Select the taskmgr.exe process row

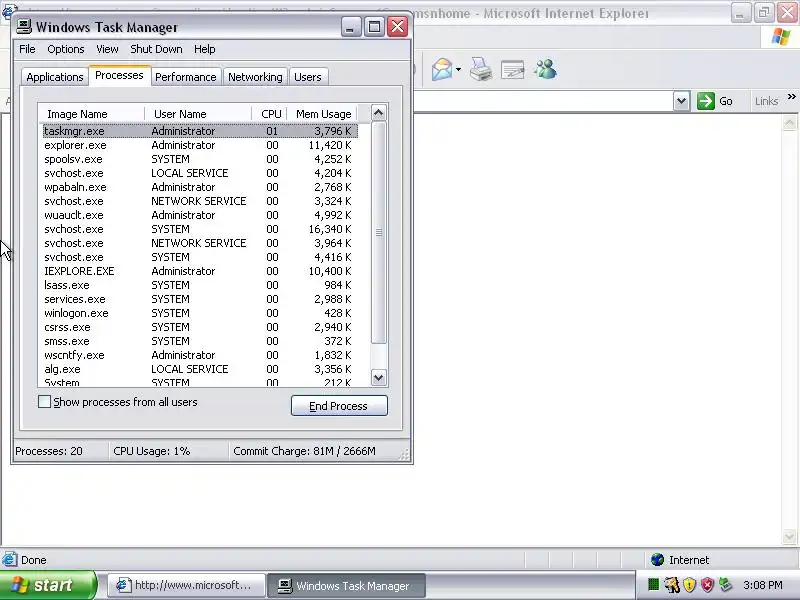[200, 131]
